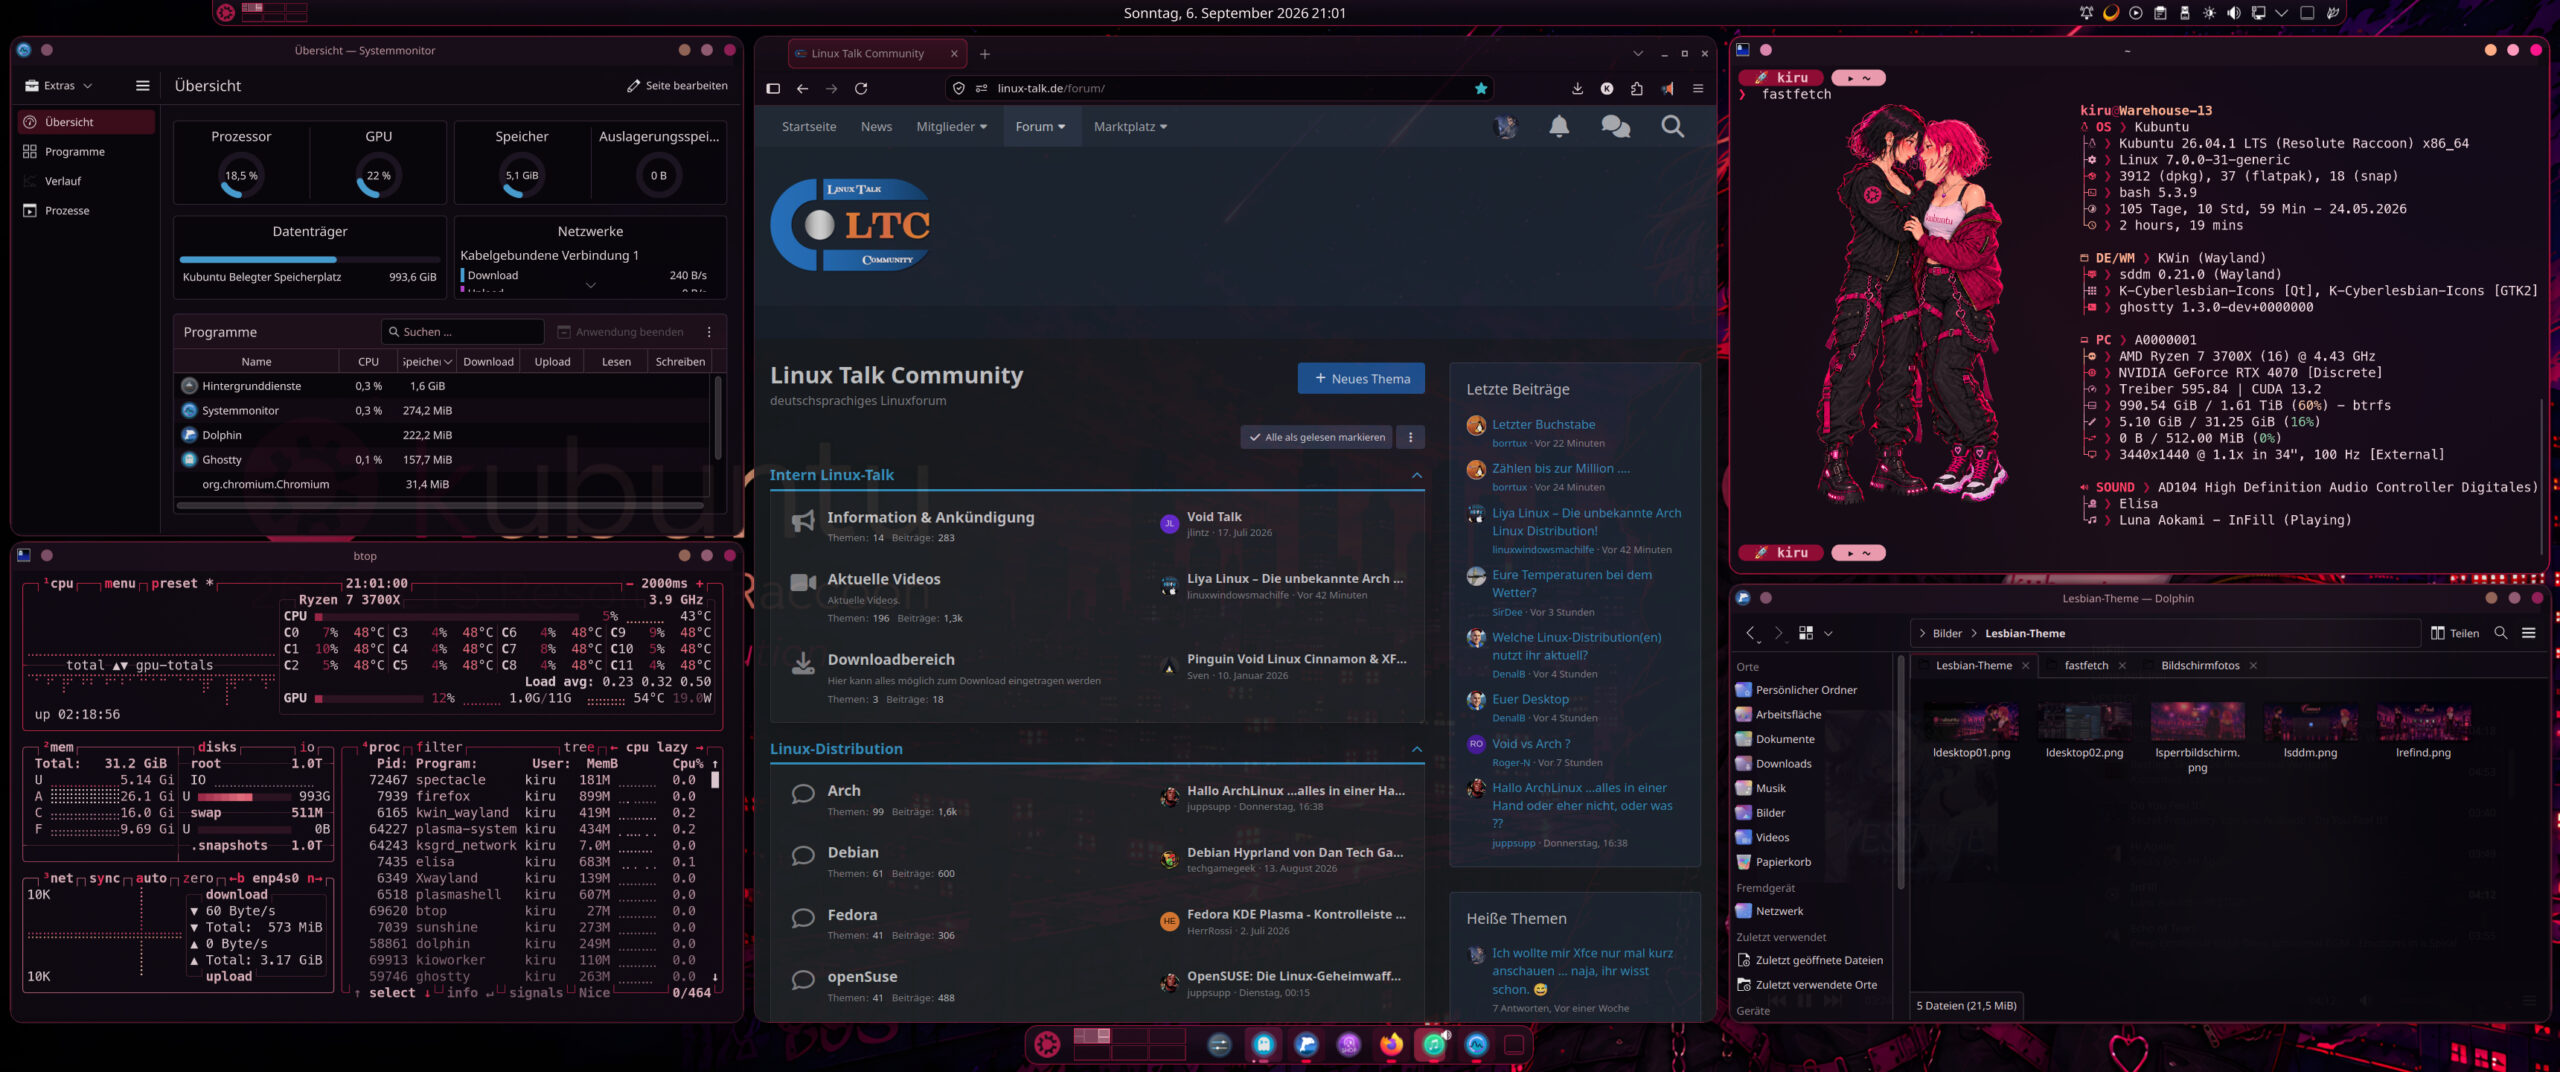Open Downloads in Dolphin places panel
Viewport: 2560px width, 1072px height.
(1783, 764)
